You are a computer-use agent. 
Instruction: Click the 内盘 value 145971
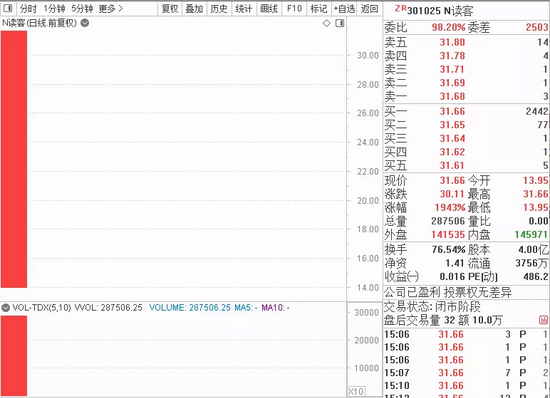pos(531,235)
